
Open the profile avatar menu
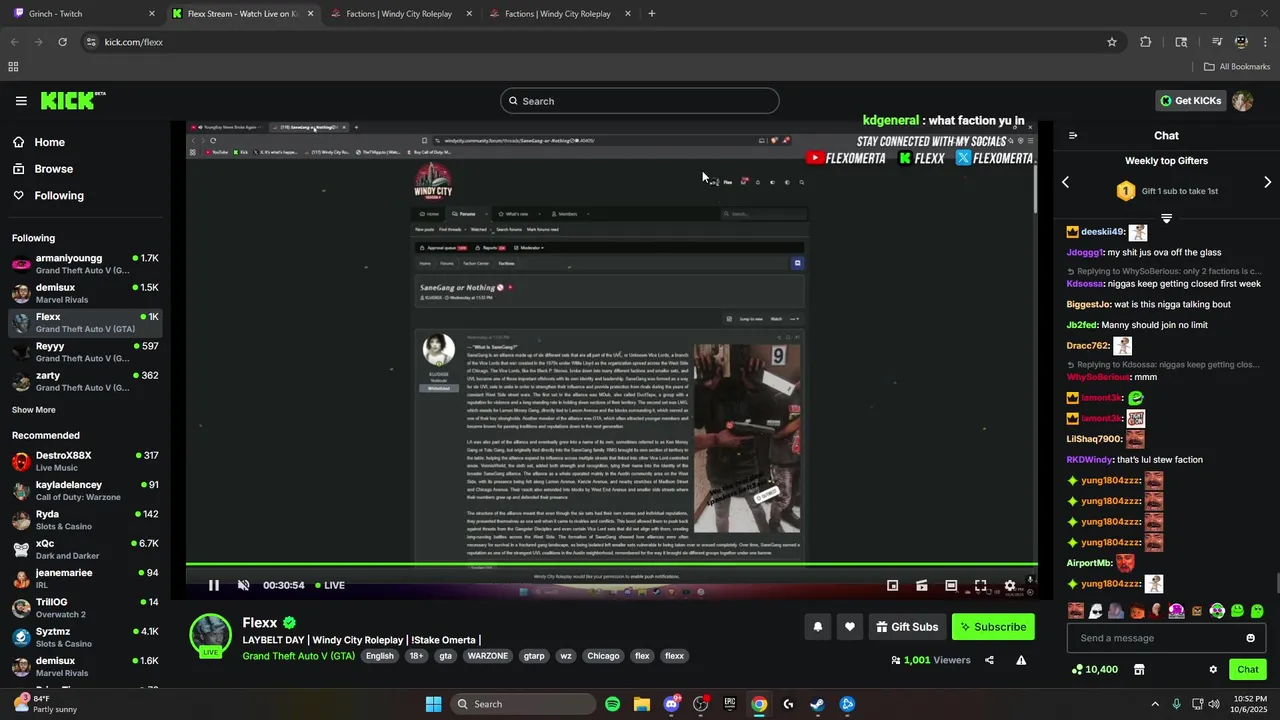pos(1242,101)
